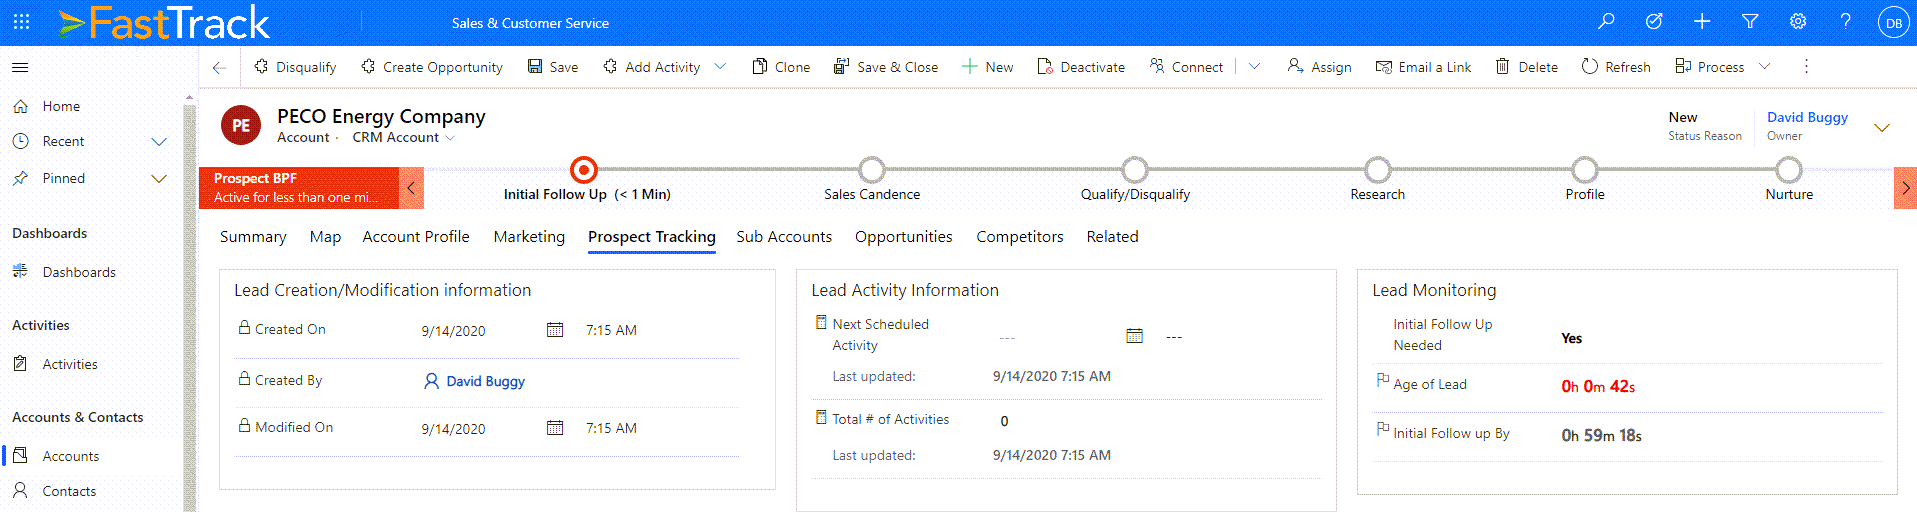Click the search magnifier icon in header

[1606, 21]
